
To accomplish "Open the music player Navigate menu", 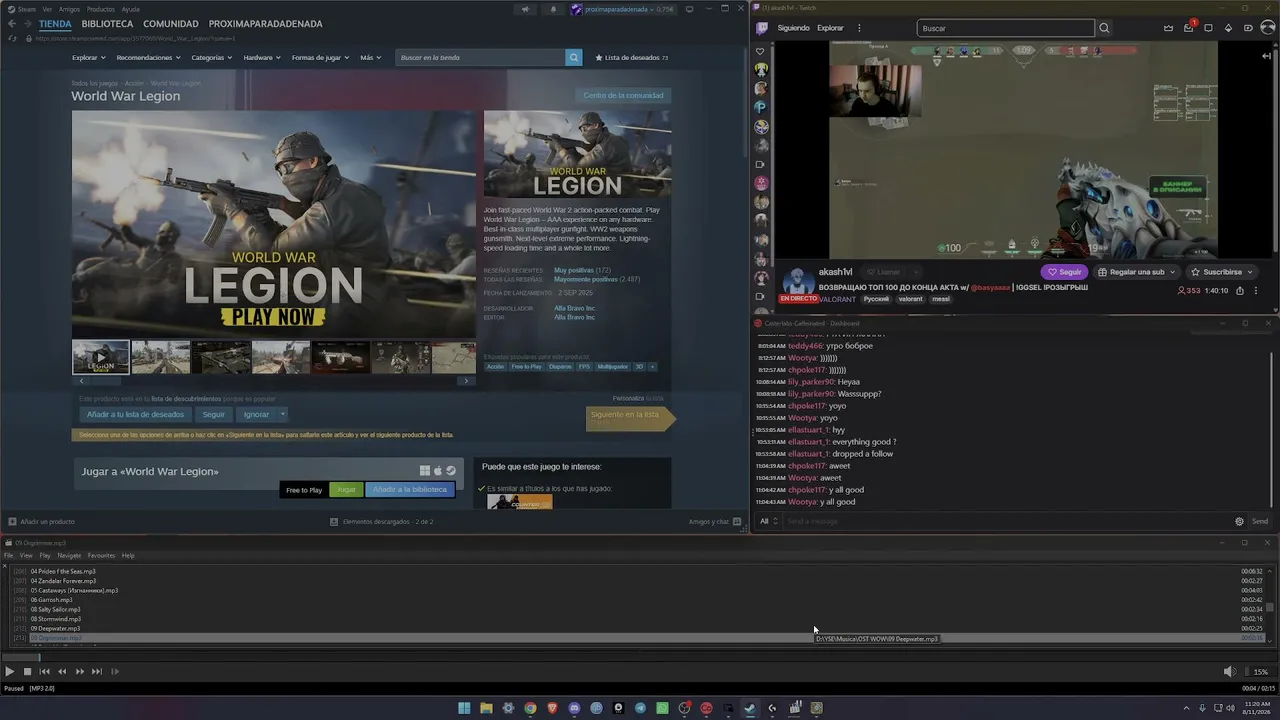I will tap(69, 556).
